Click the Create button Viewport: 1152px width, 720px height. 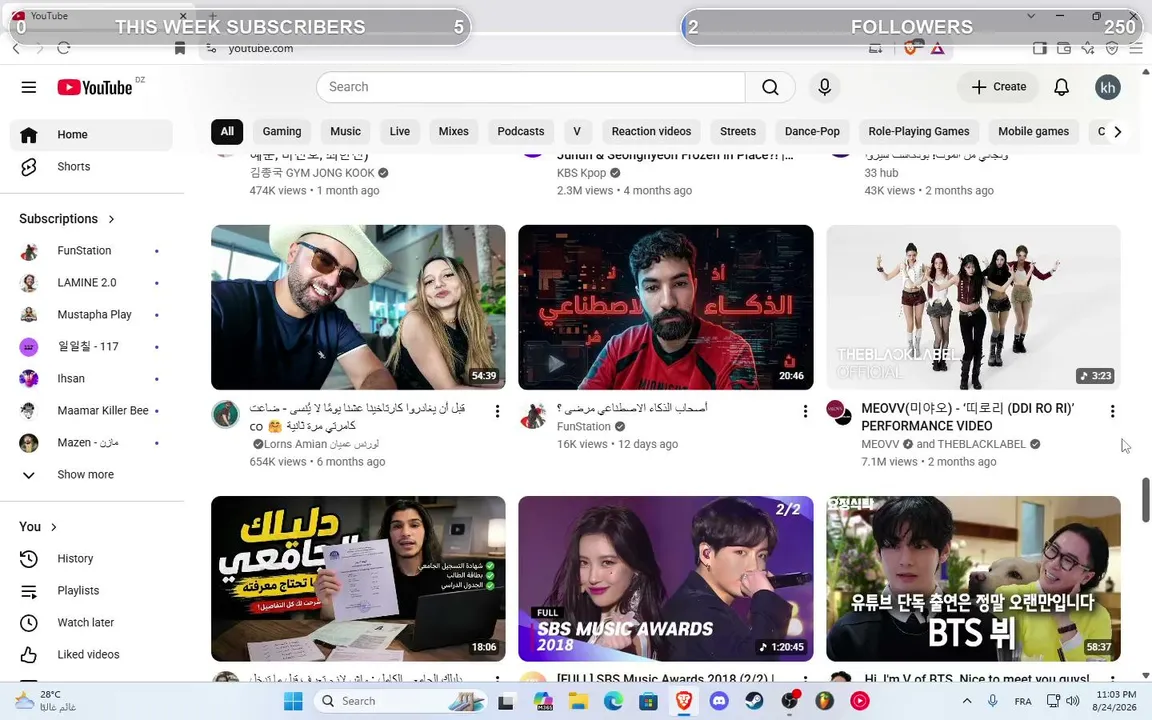tap(998, 87)
